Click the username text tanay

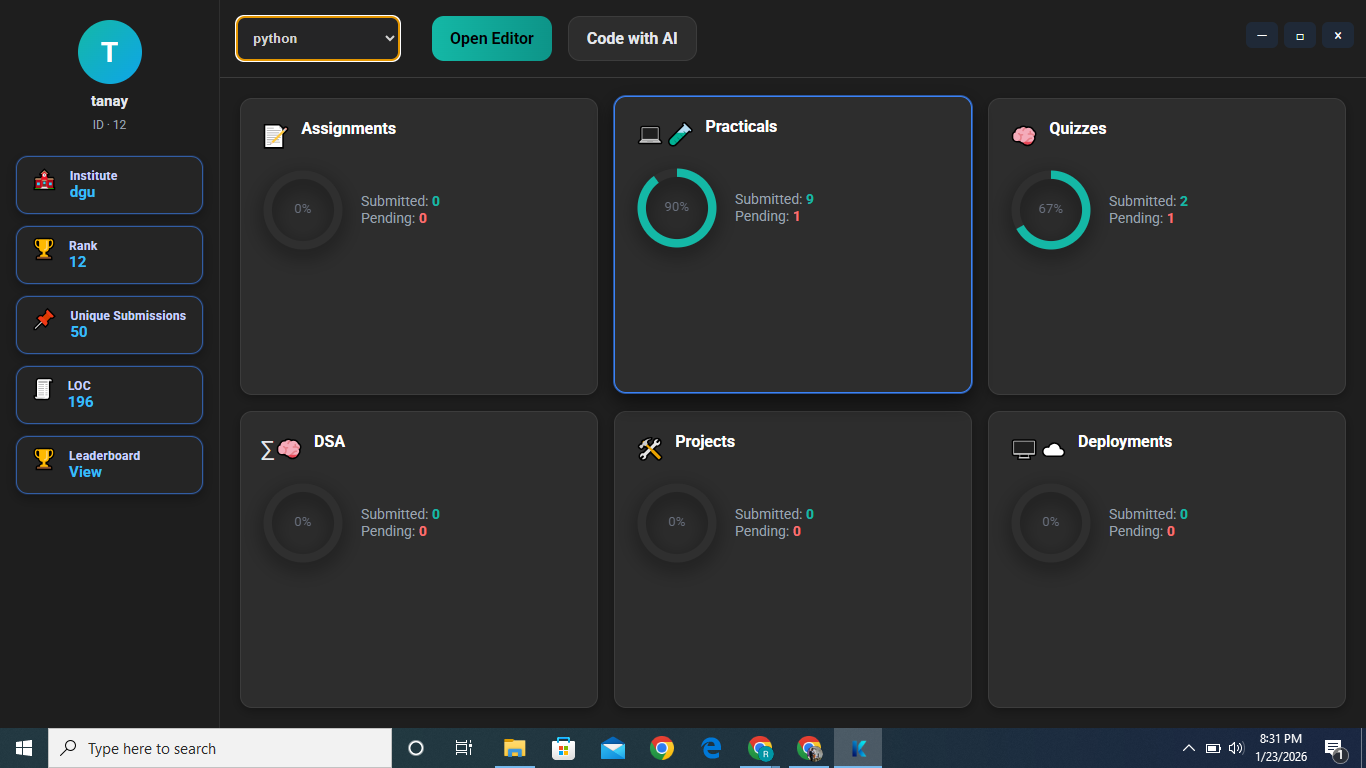[110, 101]
